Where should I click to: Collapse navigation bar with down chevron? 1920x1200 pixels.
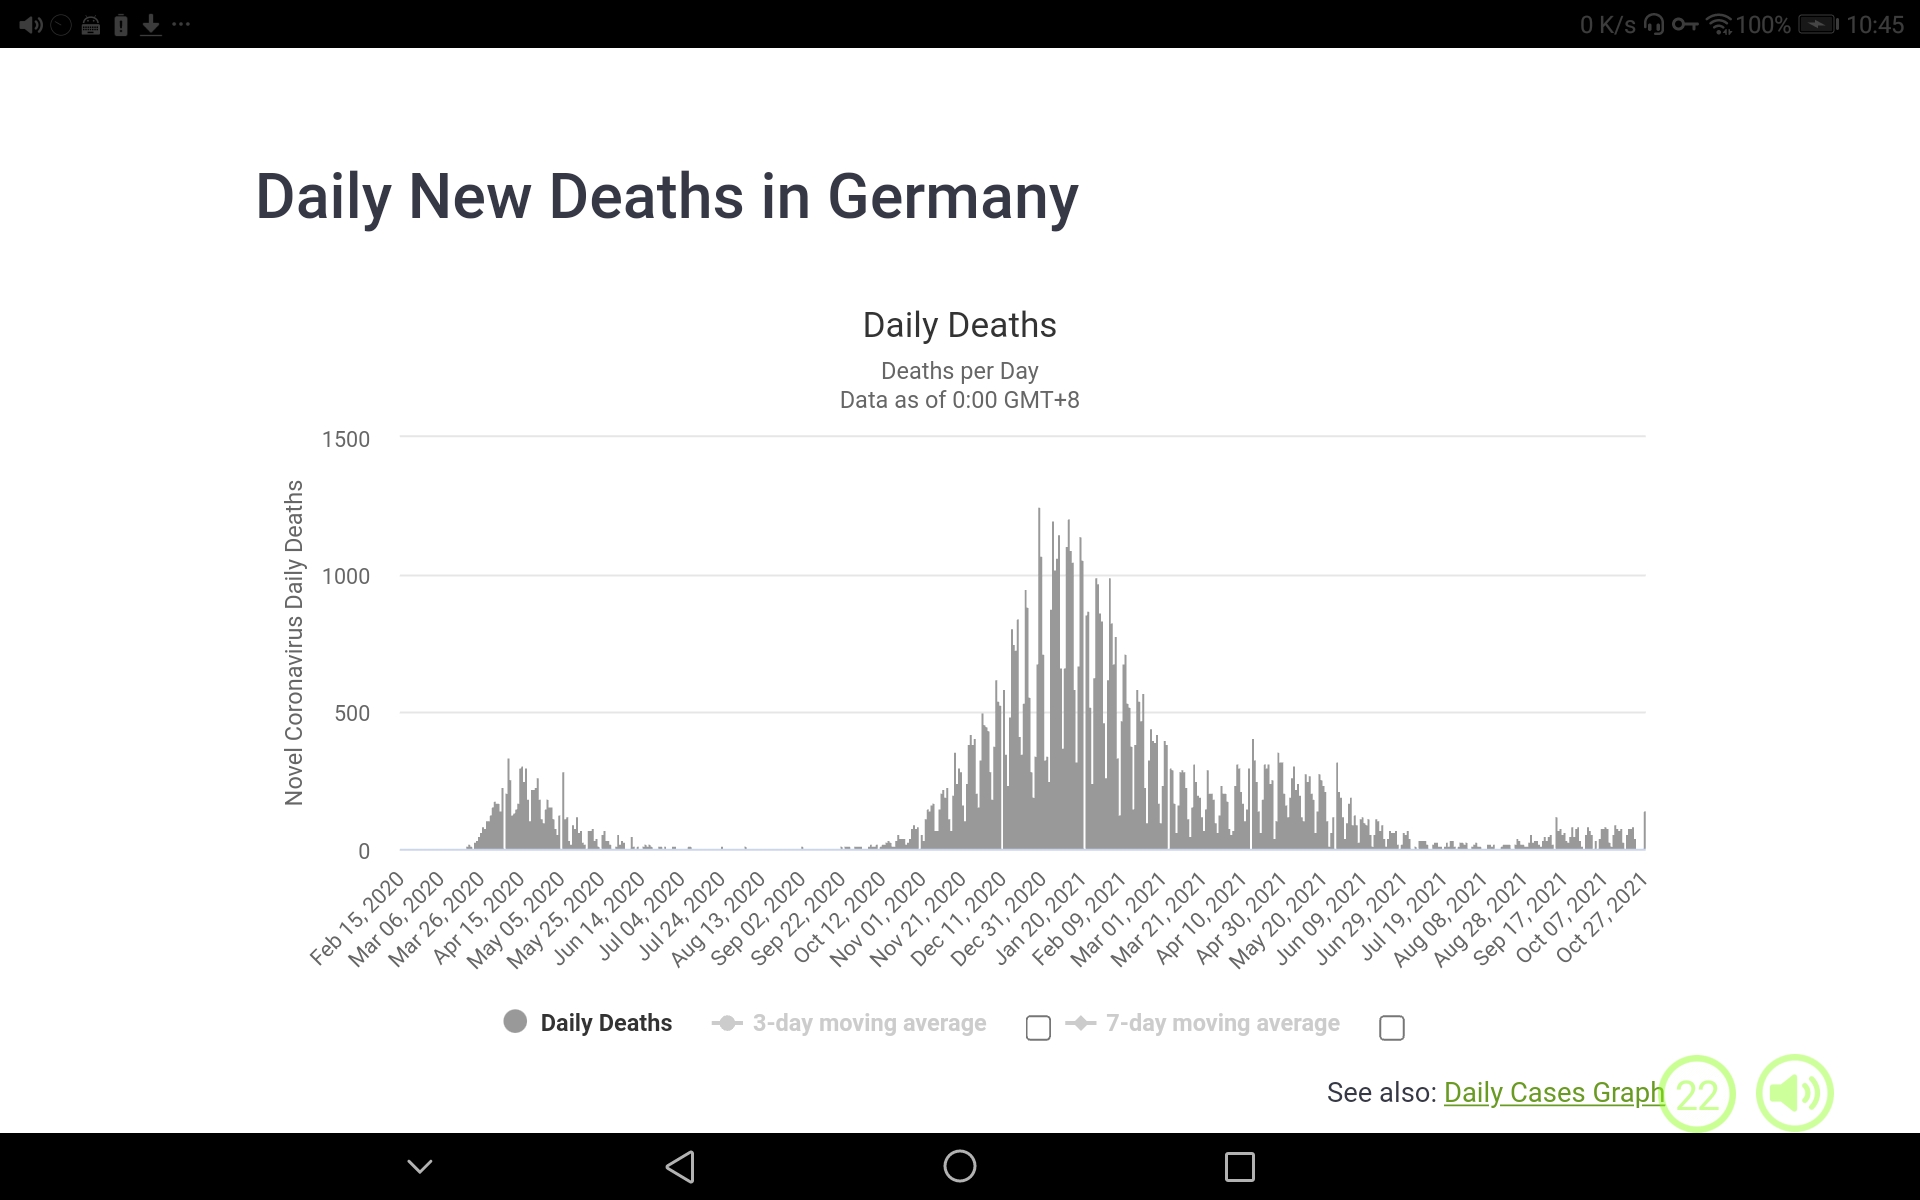[420, 1166]
